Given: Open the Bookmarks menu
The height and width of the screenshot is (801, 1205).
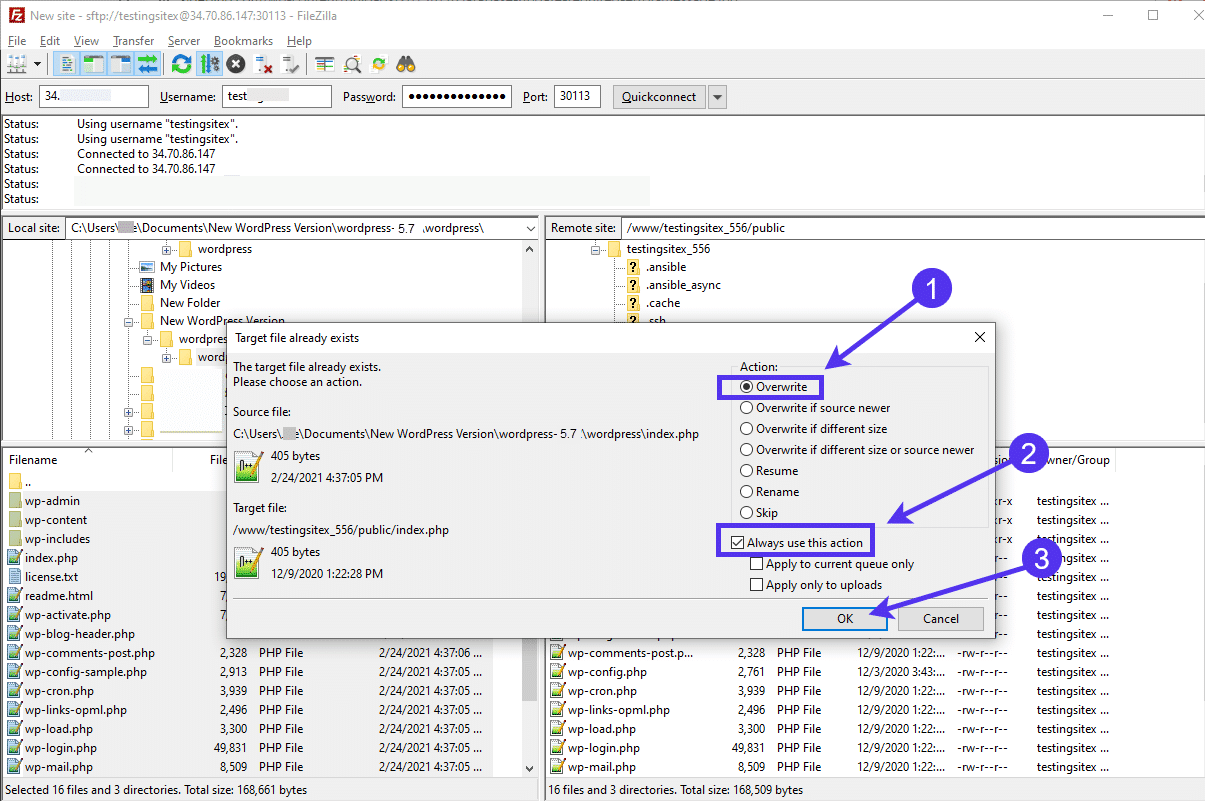Looking at the screenshot, I should (x=243, y=41).
